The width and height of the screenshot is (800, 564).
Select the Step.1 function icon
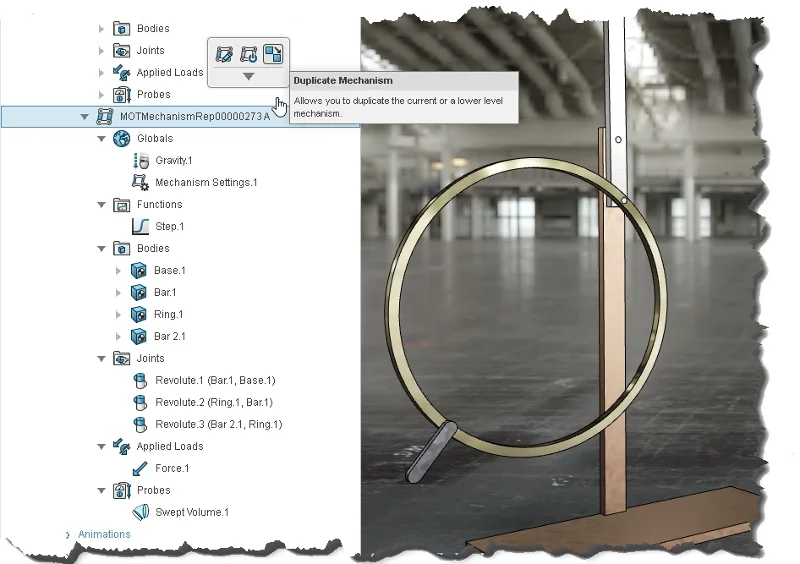[140, 226]
